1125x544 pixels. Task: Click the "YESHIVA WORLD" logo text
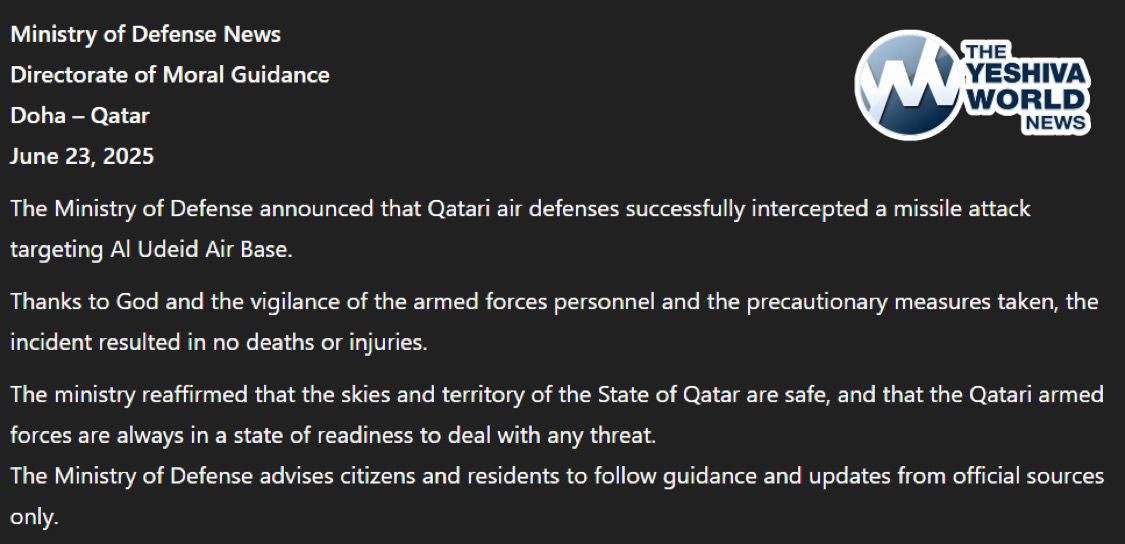(x=1027, y=86)
